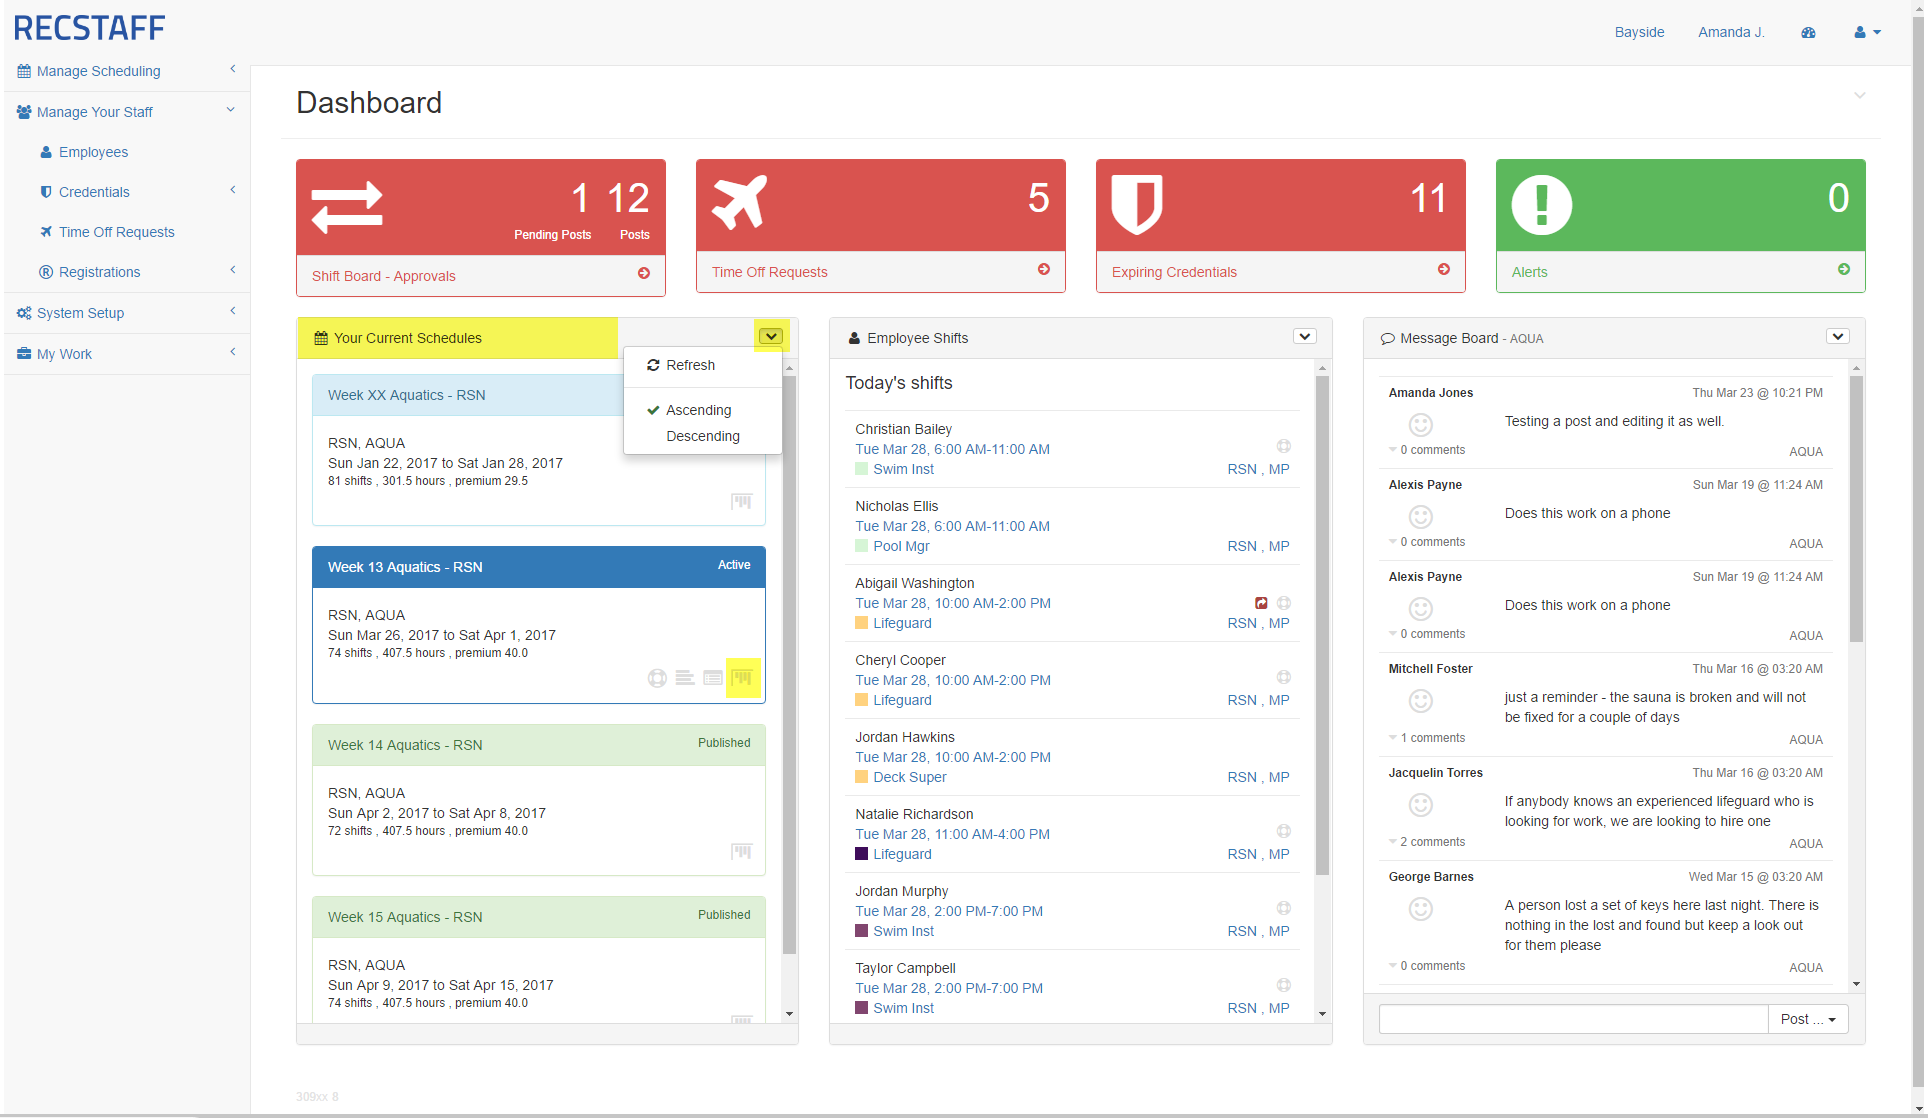The width and height of the screenshot is (1928, 1118).
Task: Toggle 1 comments under Mitchell Foster's post
Action: click(1431, 738)
